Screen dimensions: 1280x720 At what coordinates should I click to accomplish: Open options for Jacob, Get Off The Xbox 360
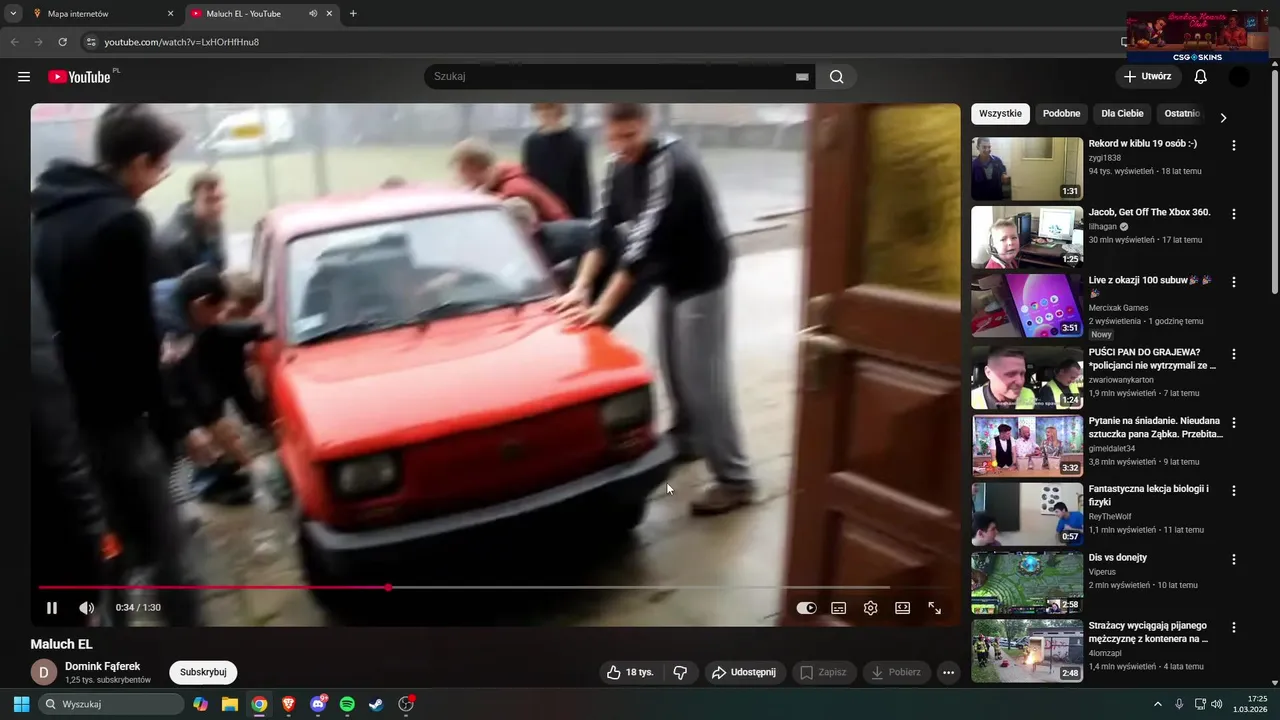[1233, 214]
